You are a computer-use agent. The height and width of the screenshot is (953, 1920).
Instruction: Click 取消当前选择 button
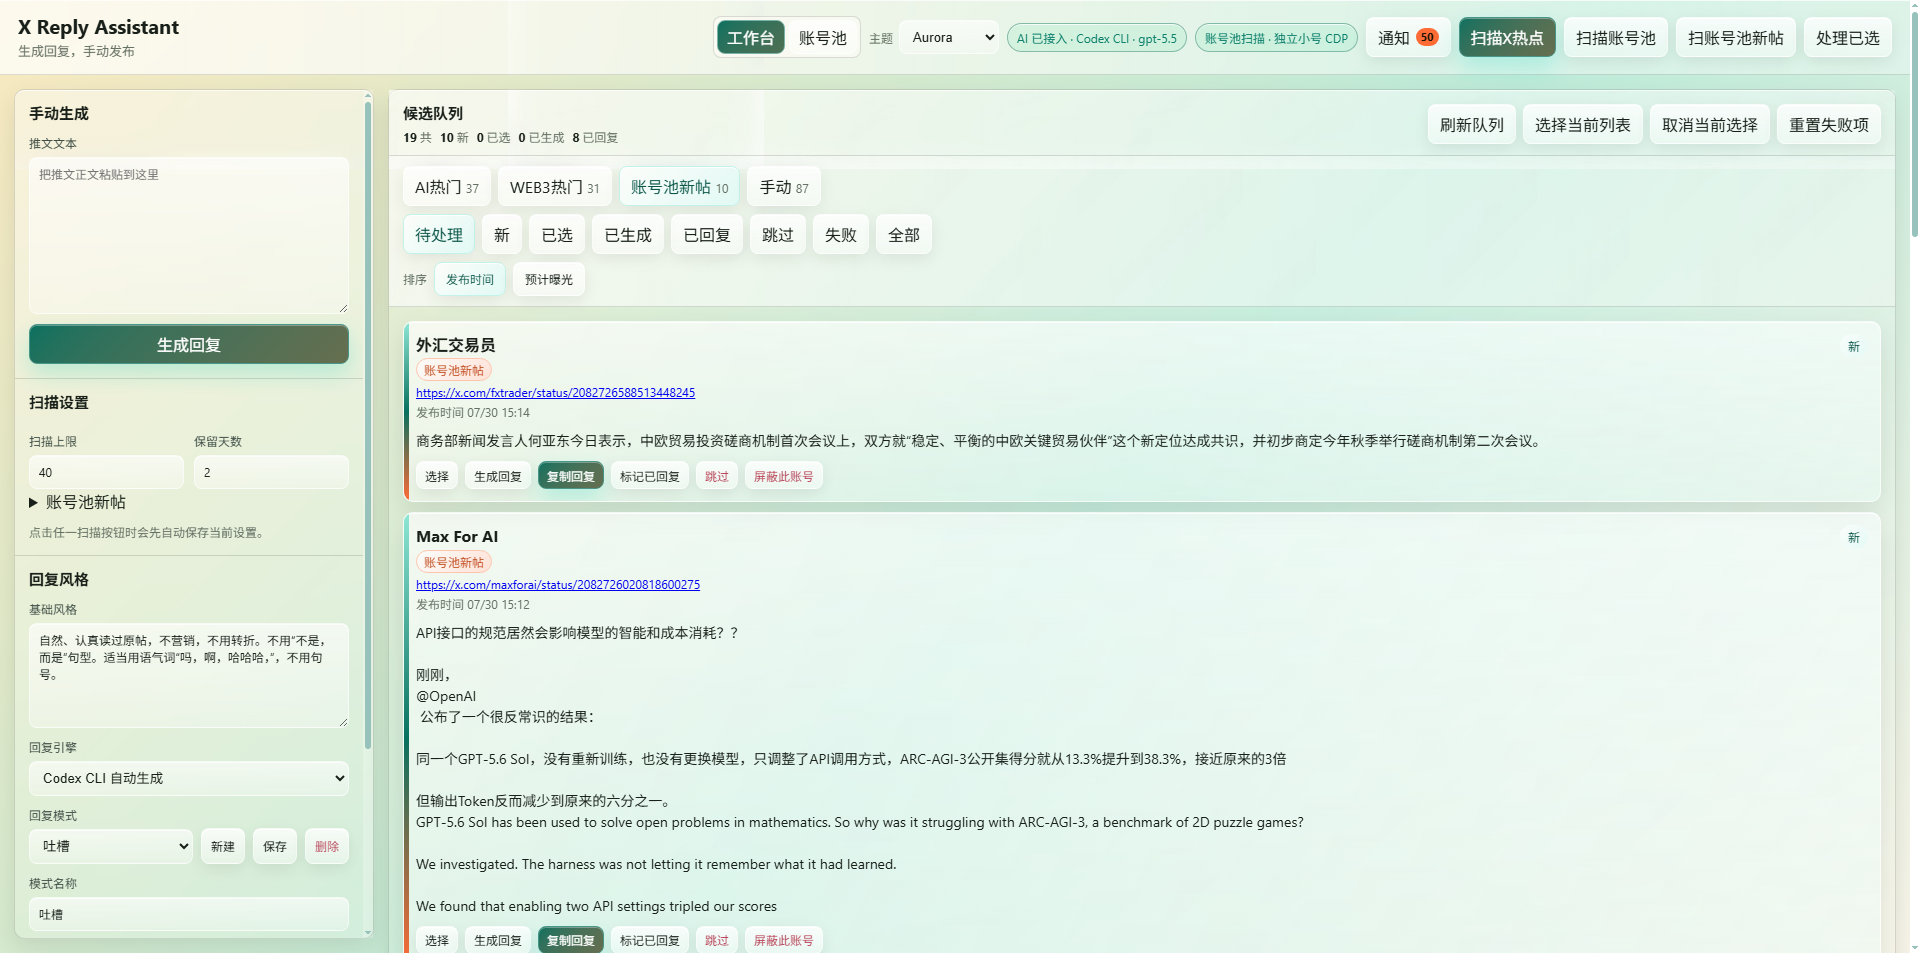pyautogui.click(x=1710, y=125)
